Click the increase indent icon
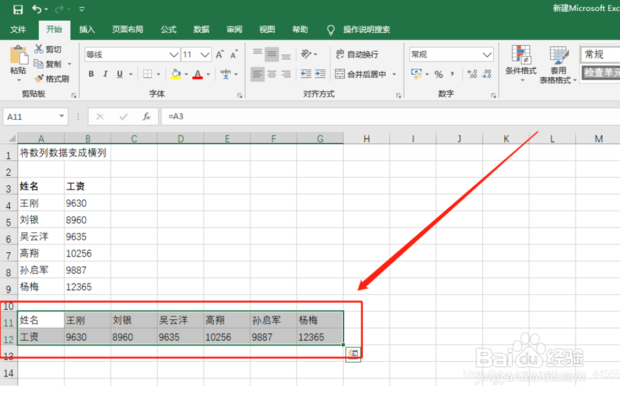This screenshot has width=620, height=399. point(320,74)
